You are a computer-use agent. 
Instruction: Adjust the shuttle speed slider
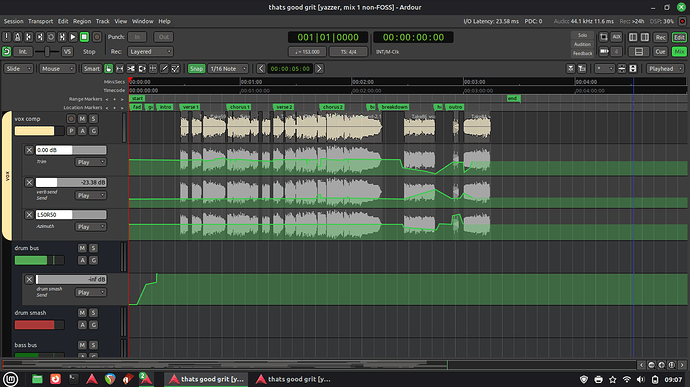click(47, 52)
